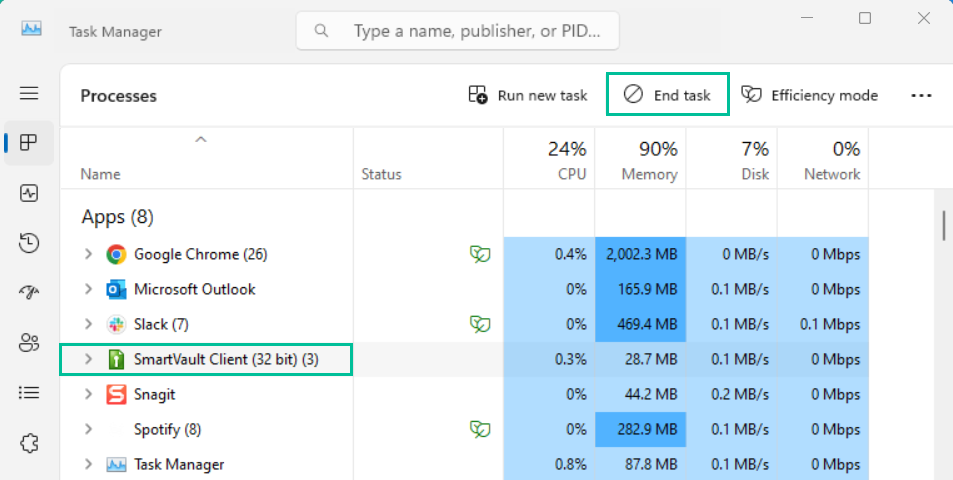Expand the Spotify process group

(x=89, y=430)
